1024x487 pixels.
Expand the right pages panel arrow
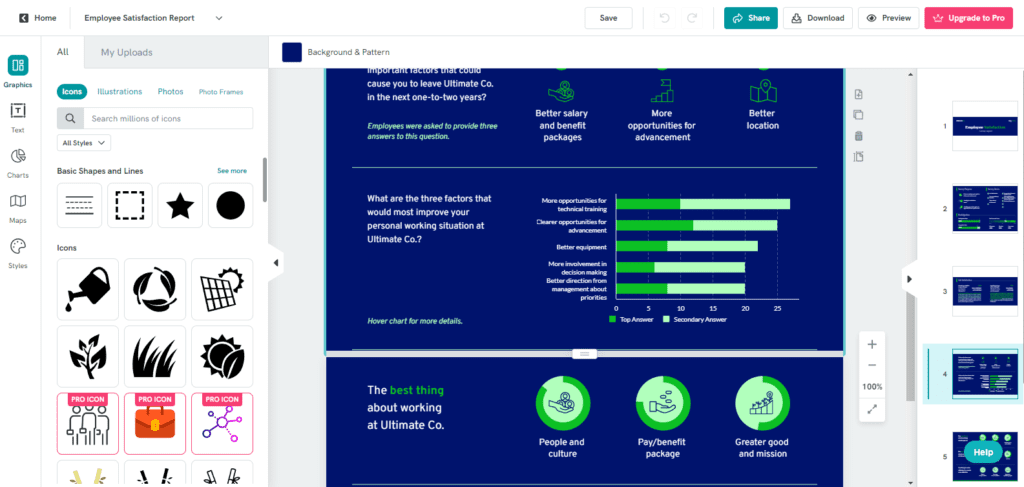[908, 279]
